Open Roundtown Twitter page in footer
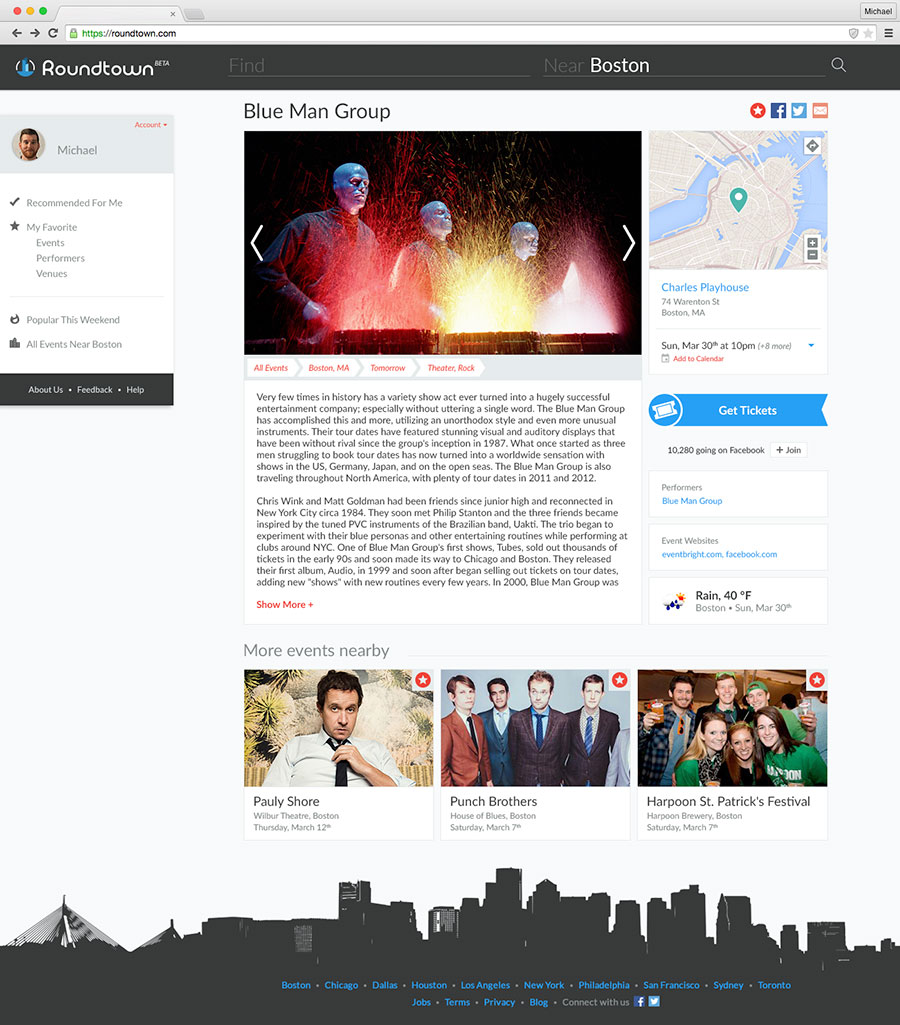Viewport: 900px width, 1025px height. tap(654, 1001)
